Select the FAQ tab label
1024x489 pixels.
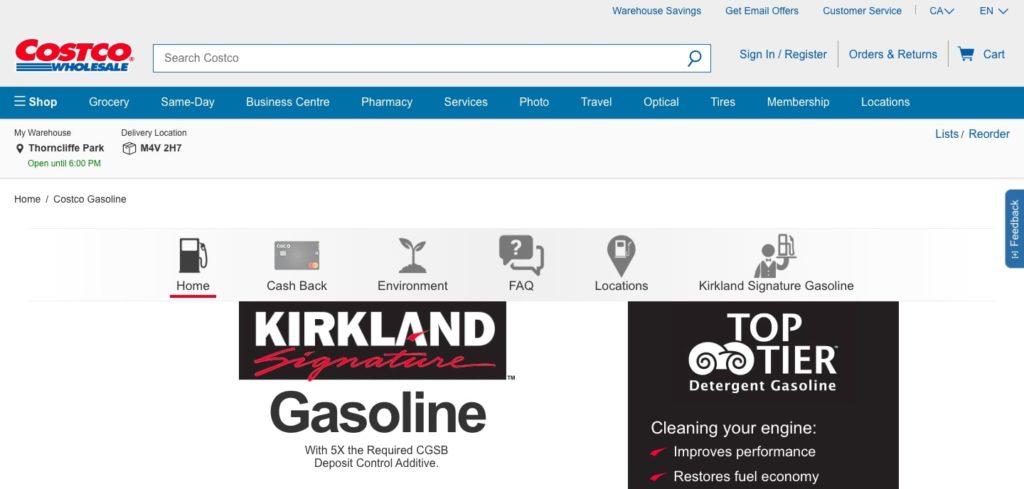pos(521,286)
